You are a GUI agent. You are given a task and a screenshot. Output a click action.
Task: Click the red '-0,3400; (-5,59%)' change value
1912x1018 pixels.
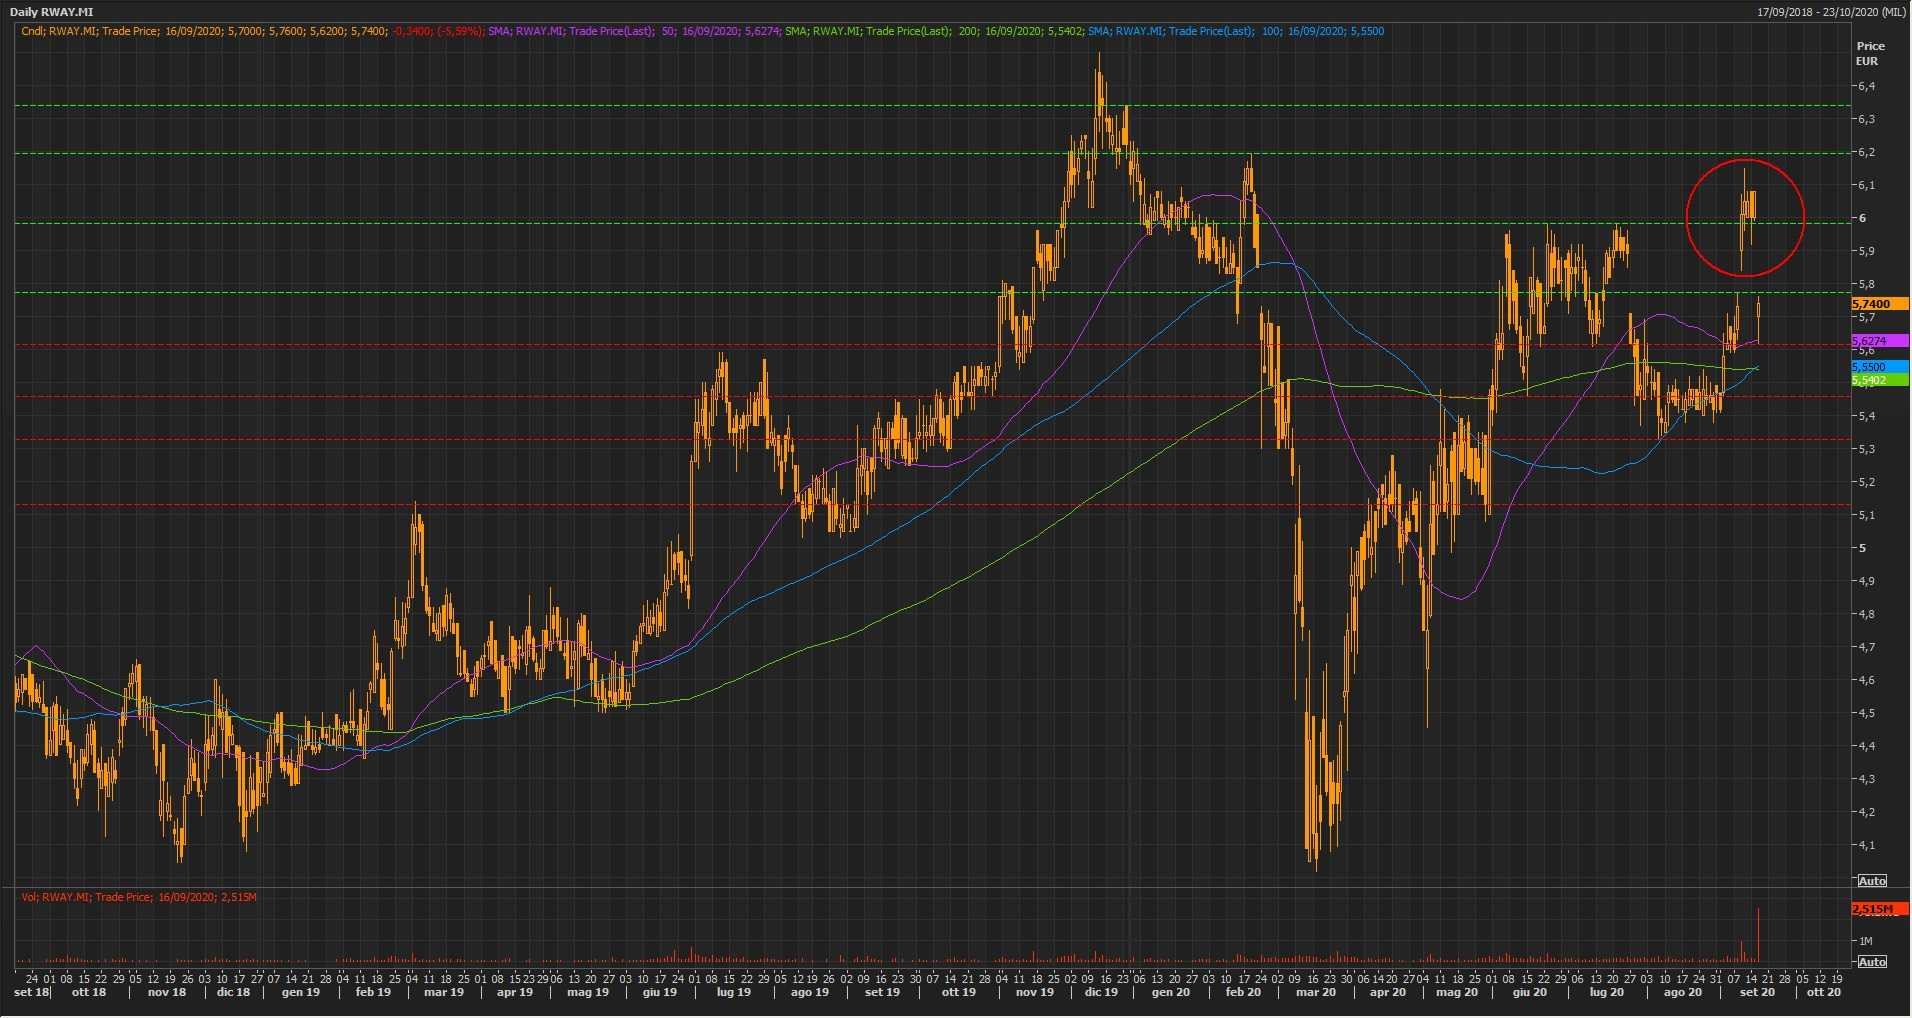pos(438,31)
